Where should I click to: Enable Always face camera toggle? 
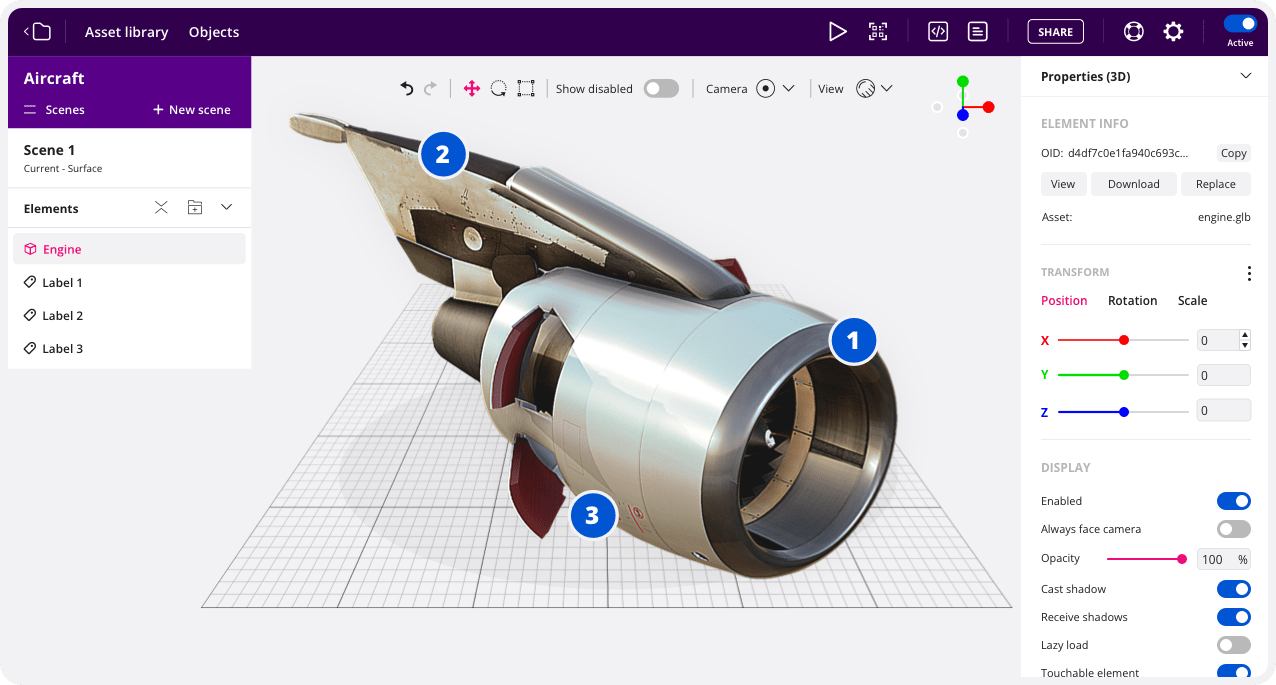1233,529
